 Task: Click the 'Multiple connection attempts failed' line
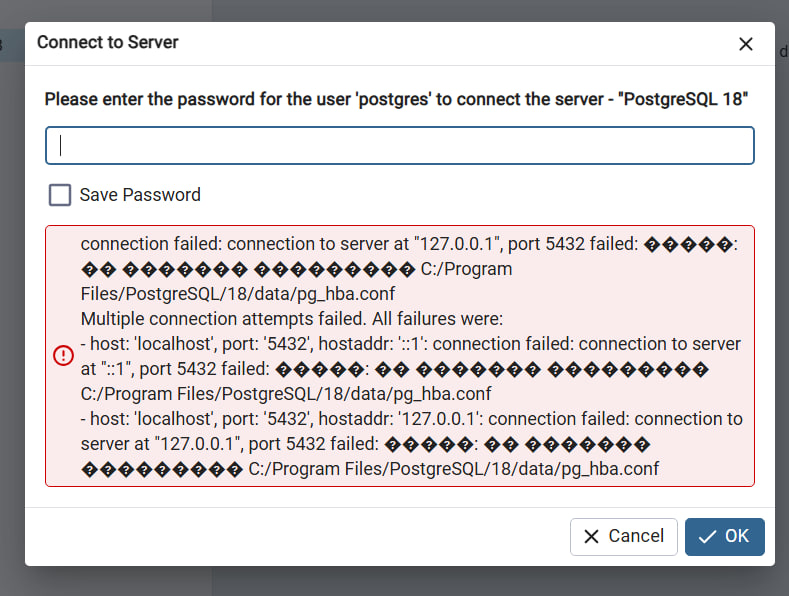[291, 319]
